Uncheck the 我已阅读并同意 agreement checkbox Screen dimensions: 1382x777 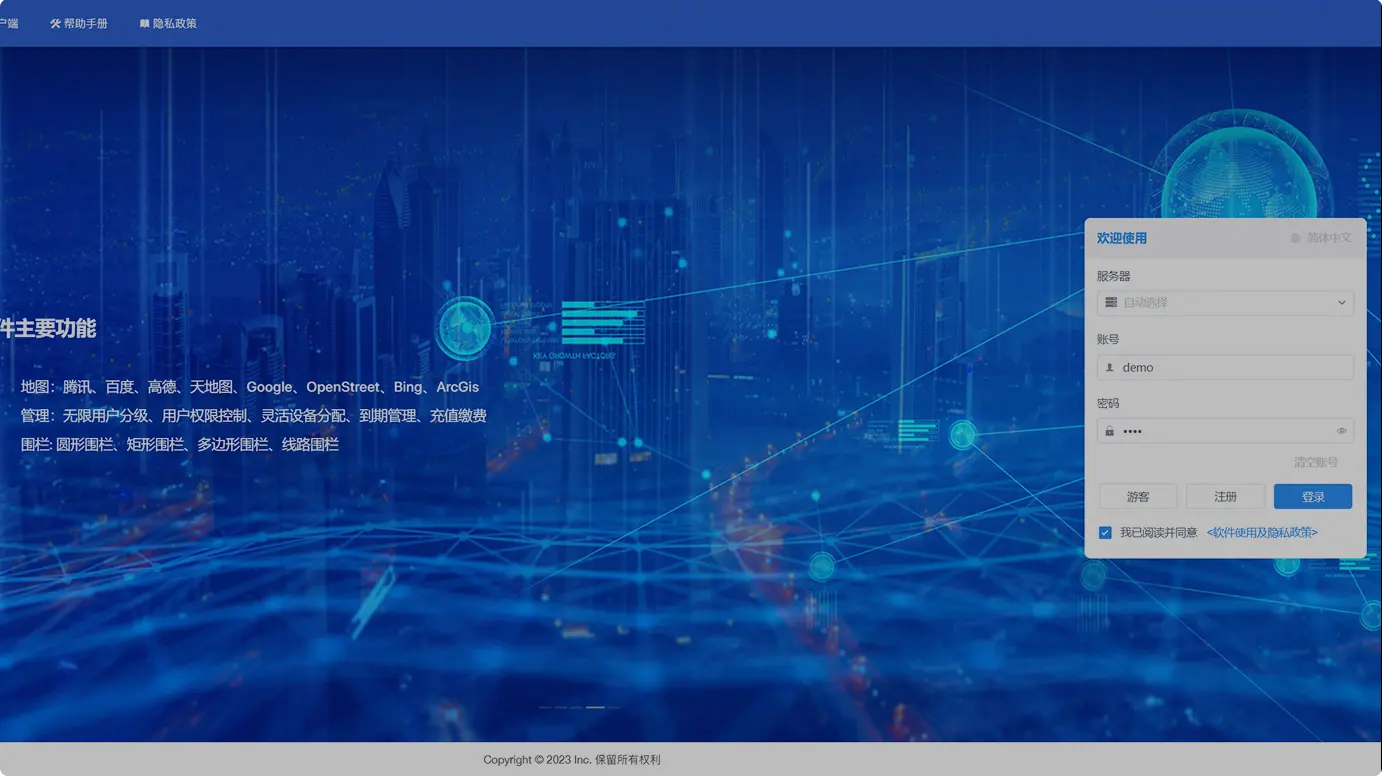(x=1105, y=532)
